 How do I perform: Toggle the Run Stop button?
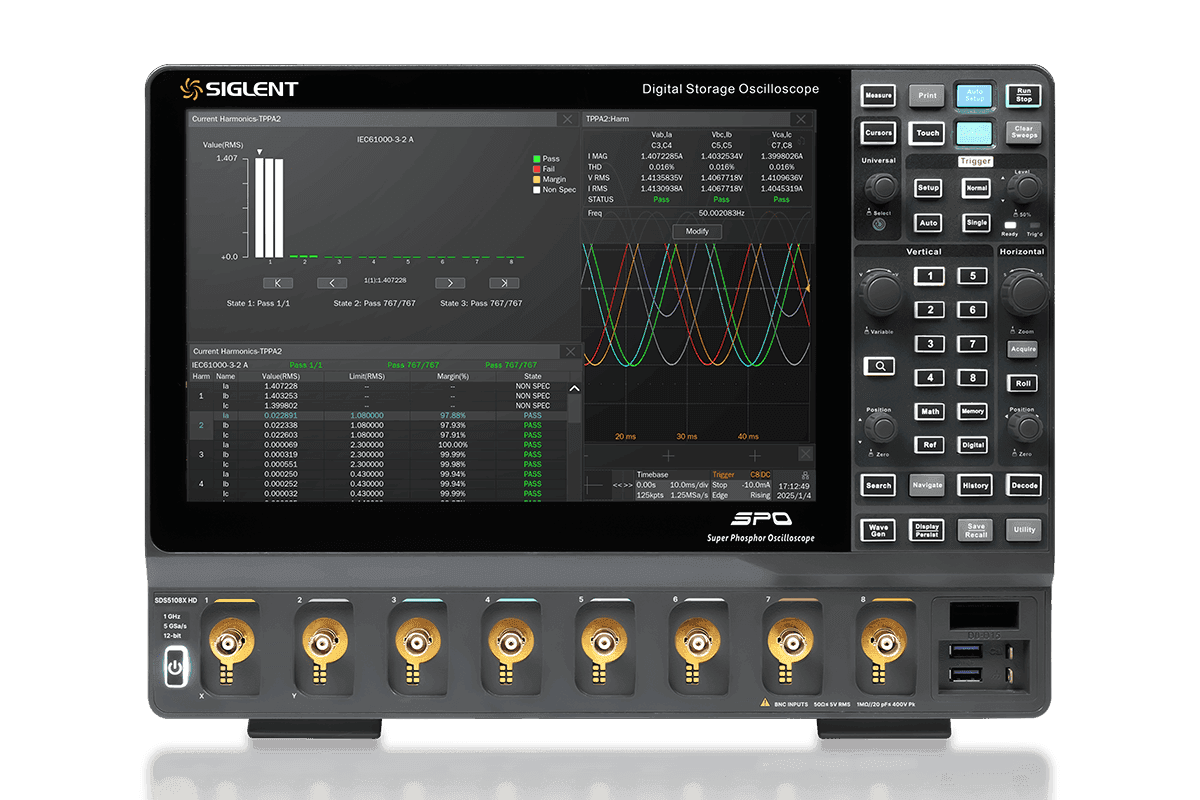(x=1023, y=95)
